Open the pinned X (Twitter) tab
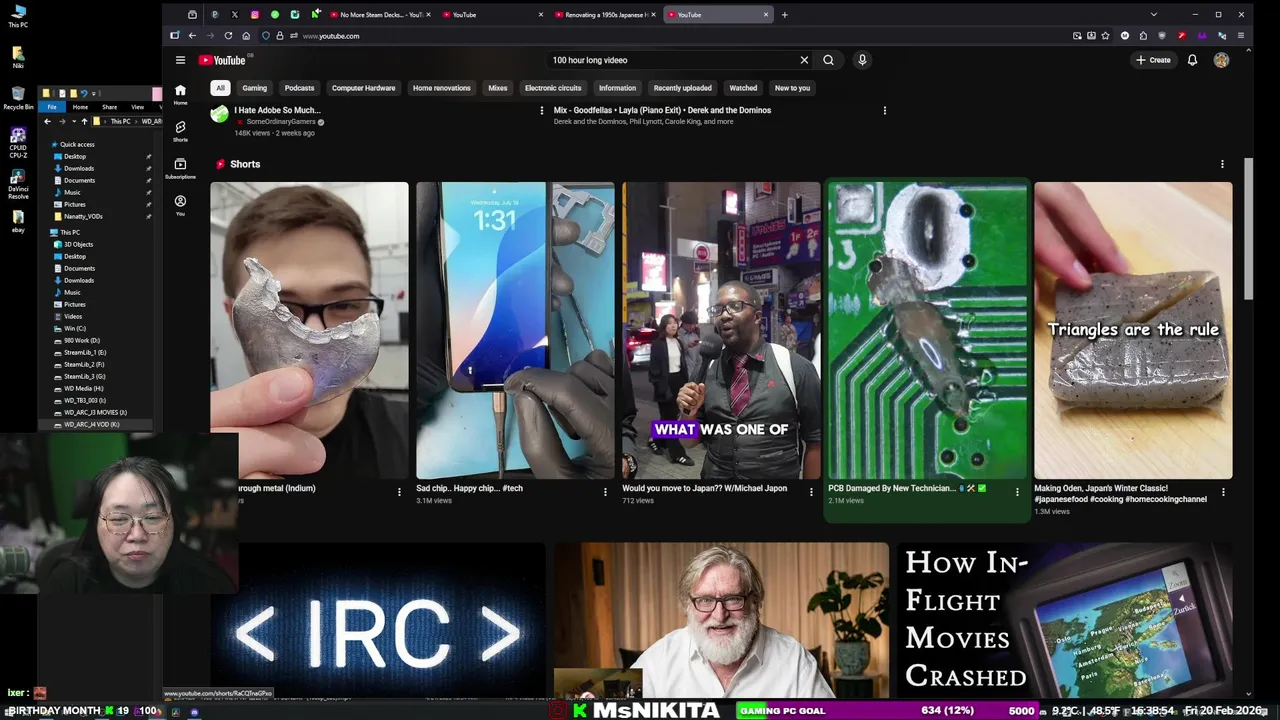1280x720 pixels. coord(234,15)
